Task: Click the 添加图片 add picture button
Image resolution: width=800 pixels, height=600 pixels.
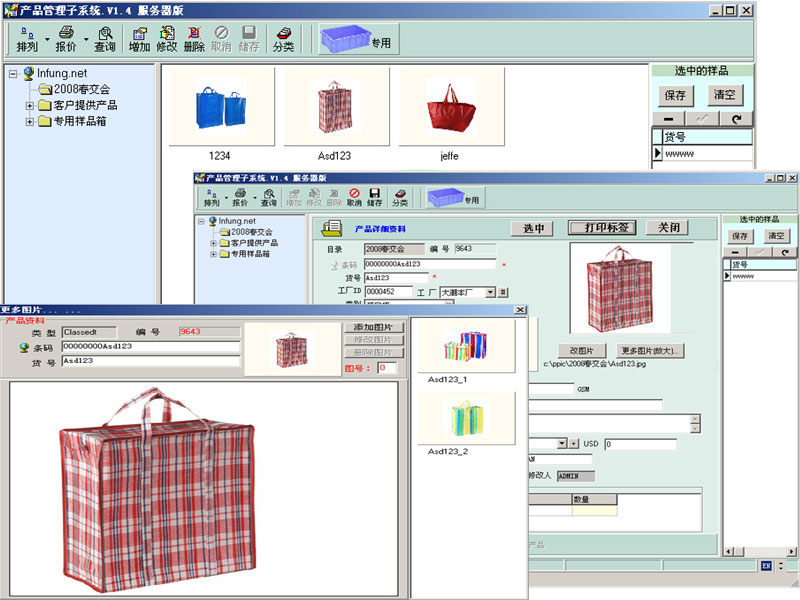Action: click(373, 327)
